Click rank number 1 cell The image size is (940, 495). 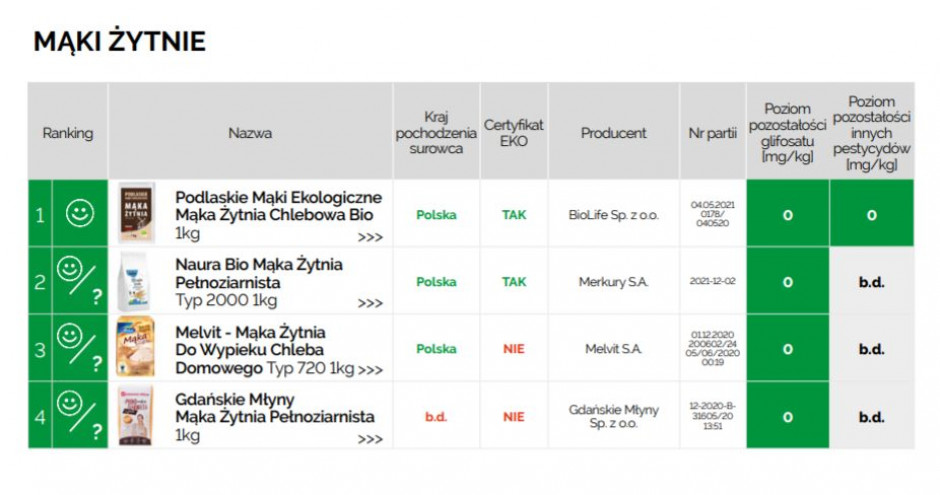(x=40, y=215)
